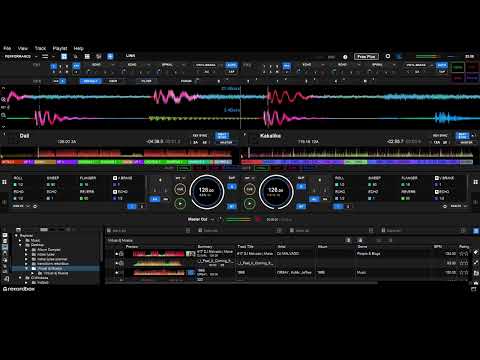Trigger deck 1 SWEEP pad FX
This screenshot has width=480, height=360.
53,181
